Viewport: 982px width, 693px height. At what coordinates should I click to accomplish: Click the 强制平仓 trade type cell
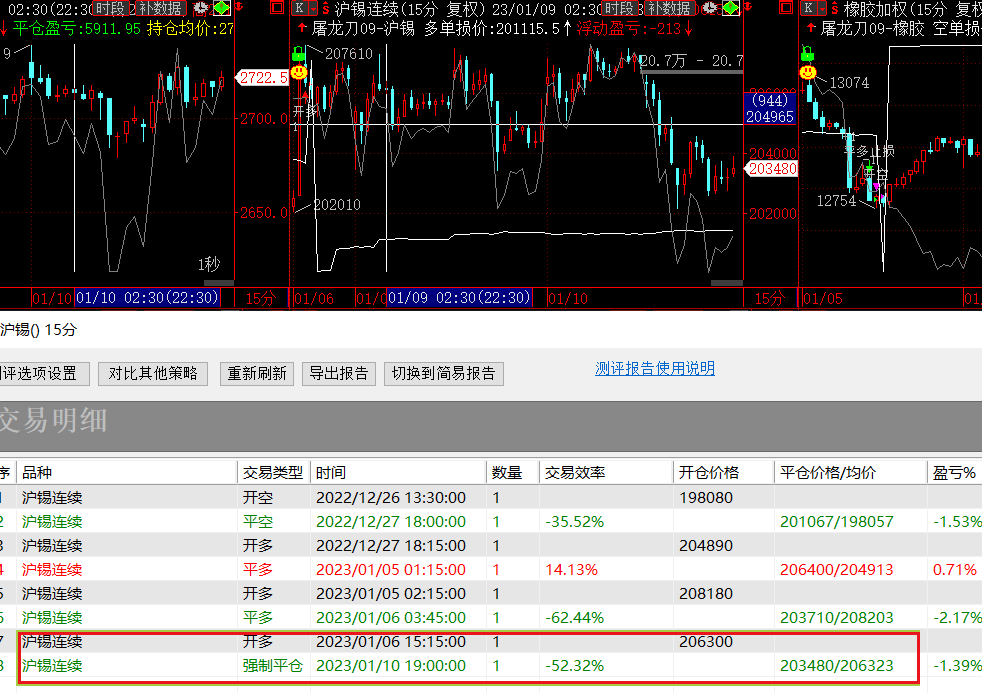tap(273, 665)
